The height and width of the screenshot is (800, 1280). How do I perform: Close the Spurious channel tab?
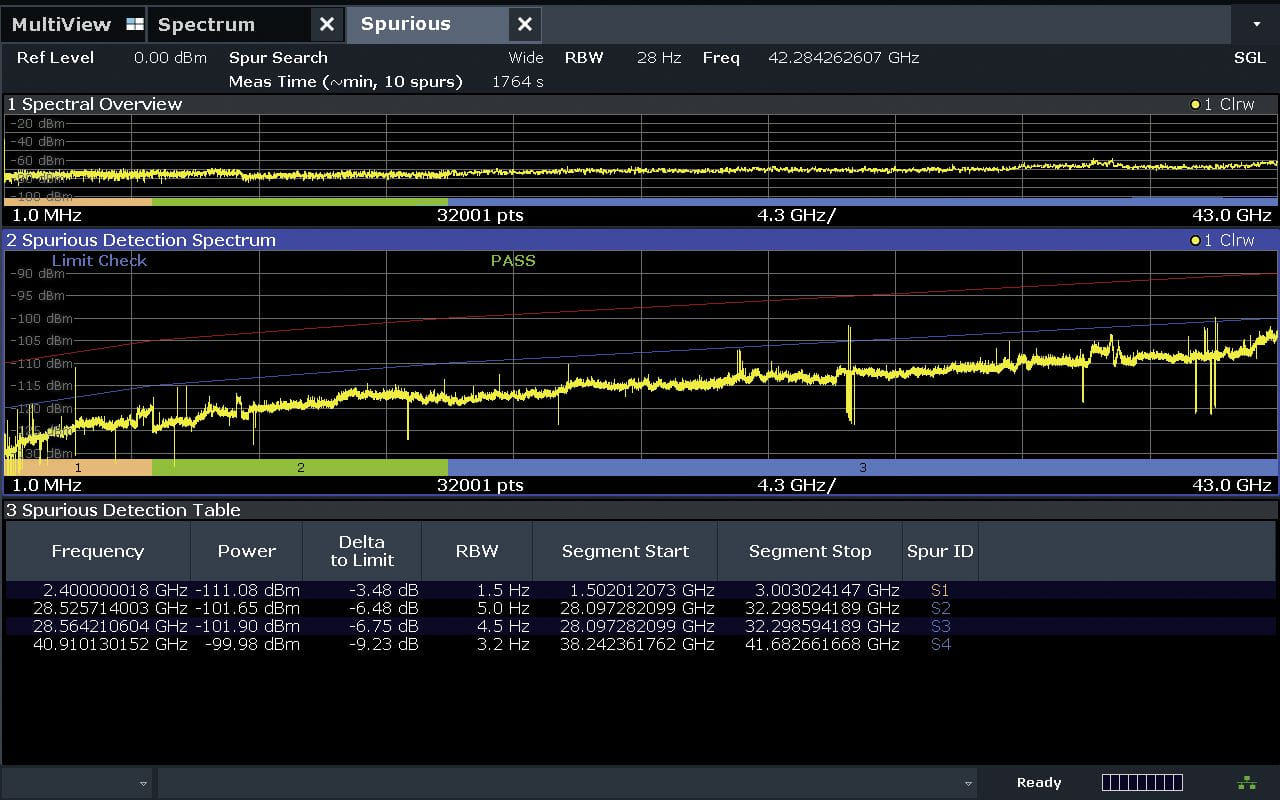pyautogui.click(x=524, y=25)
